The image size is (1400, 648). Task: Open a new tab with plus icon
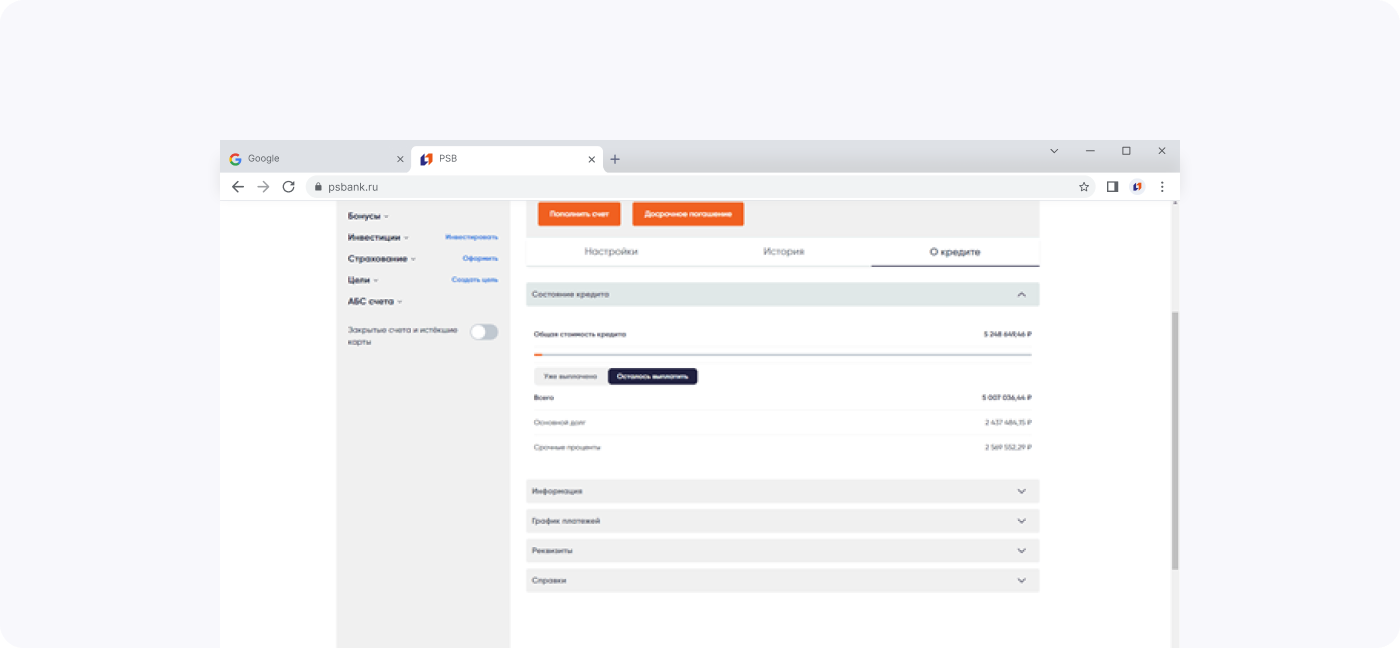(615, 159)
